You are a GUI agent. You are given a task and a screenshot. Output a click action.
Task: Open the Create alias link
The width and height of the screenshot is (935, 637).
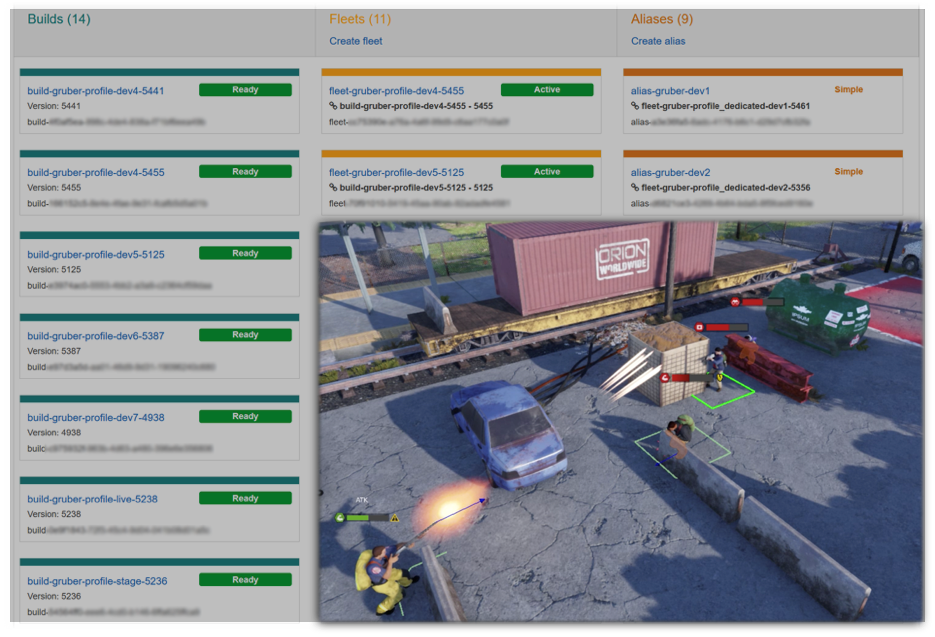click(x=658, y=41)
